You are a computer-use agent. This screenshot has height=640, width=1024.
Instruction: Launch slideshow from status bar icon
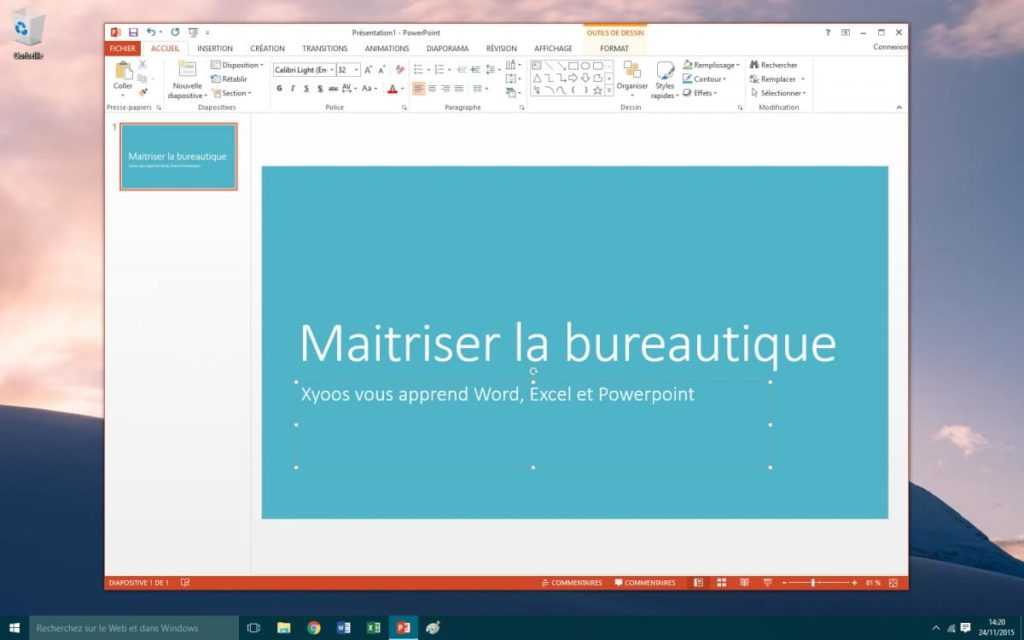767,583
